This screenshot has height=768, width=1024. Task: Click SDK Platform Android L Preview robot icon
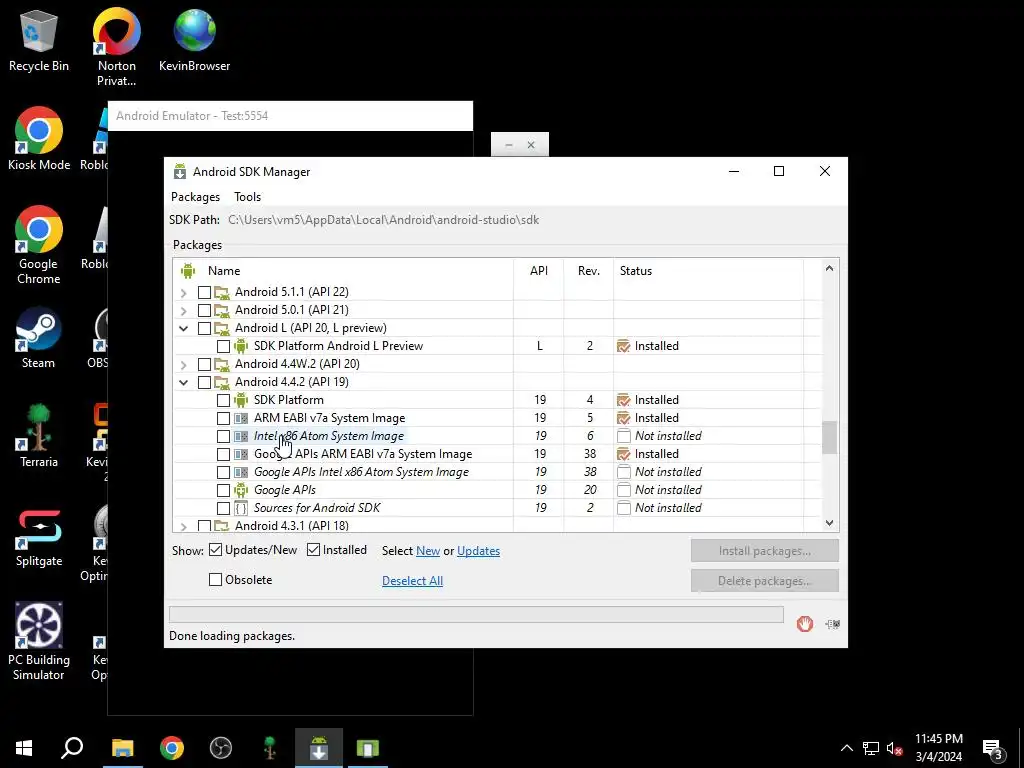(241, 345)
